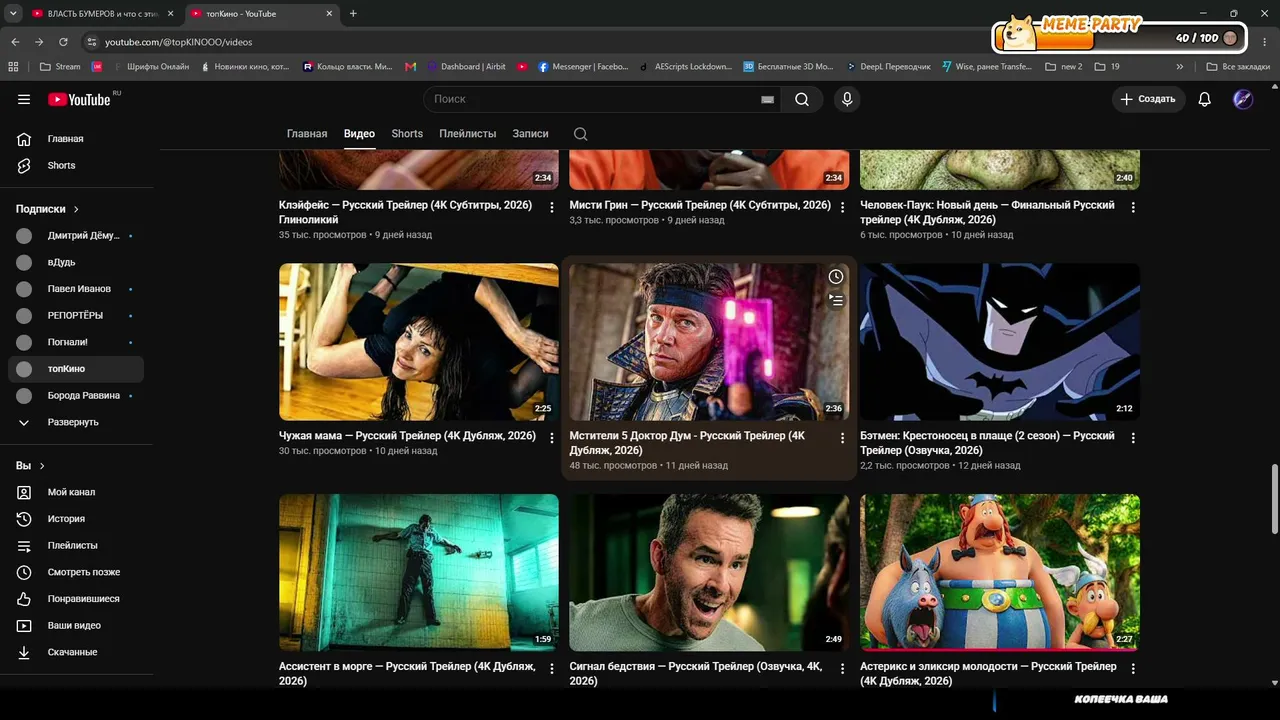Select the Видео channel tab
The width and height of the screenshot is (1280, 720).
click(x=359, y=134)
